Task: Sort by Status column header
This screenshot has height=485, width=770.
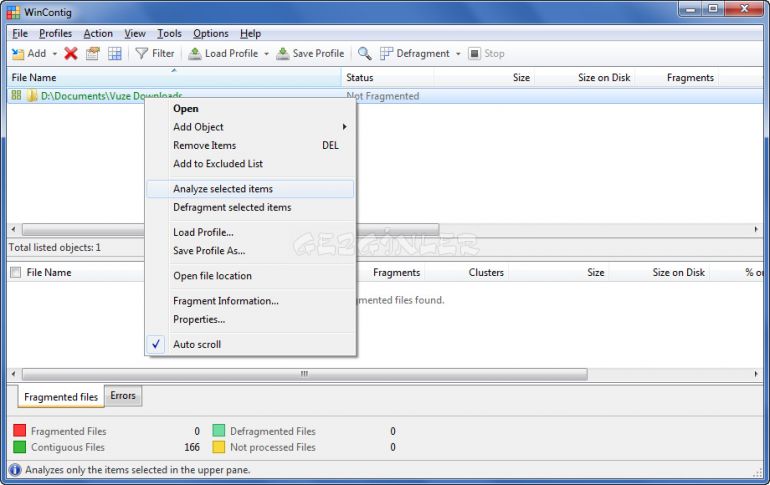Action: 388,78
